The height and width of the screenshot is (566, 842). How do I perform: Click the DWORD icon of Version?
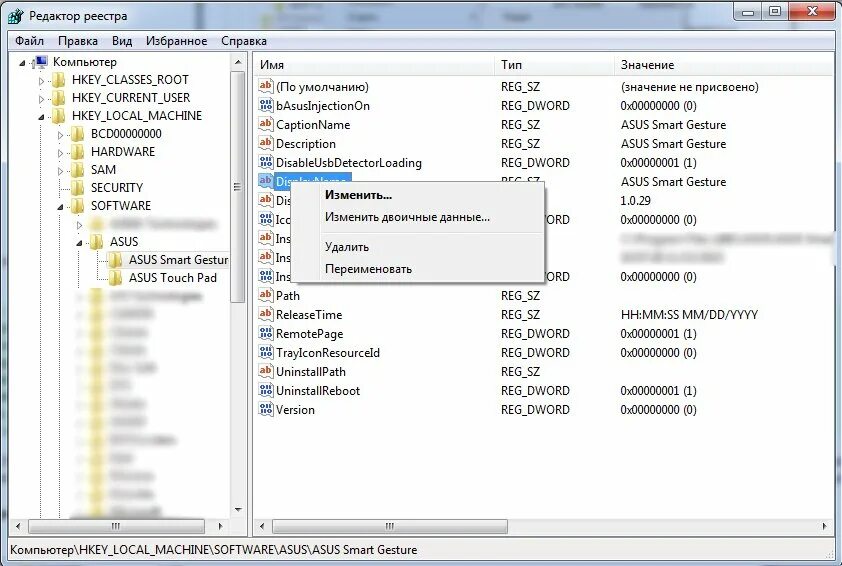[266, 409]
